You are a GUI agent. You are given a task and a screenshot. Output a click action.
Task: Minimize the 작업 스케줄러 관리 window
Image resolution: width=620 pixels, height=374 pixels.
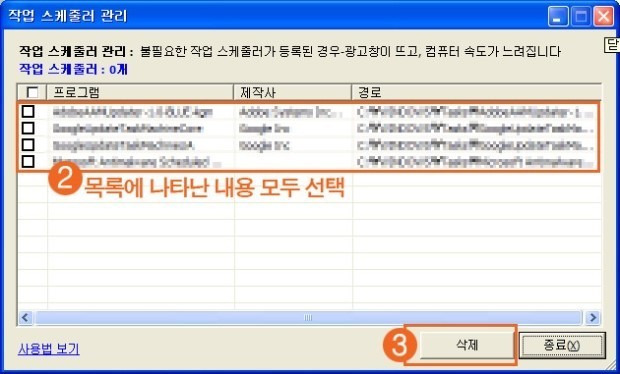pos(558,17)
